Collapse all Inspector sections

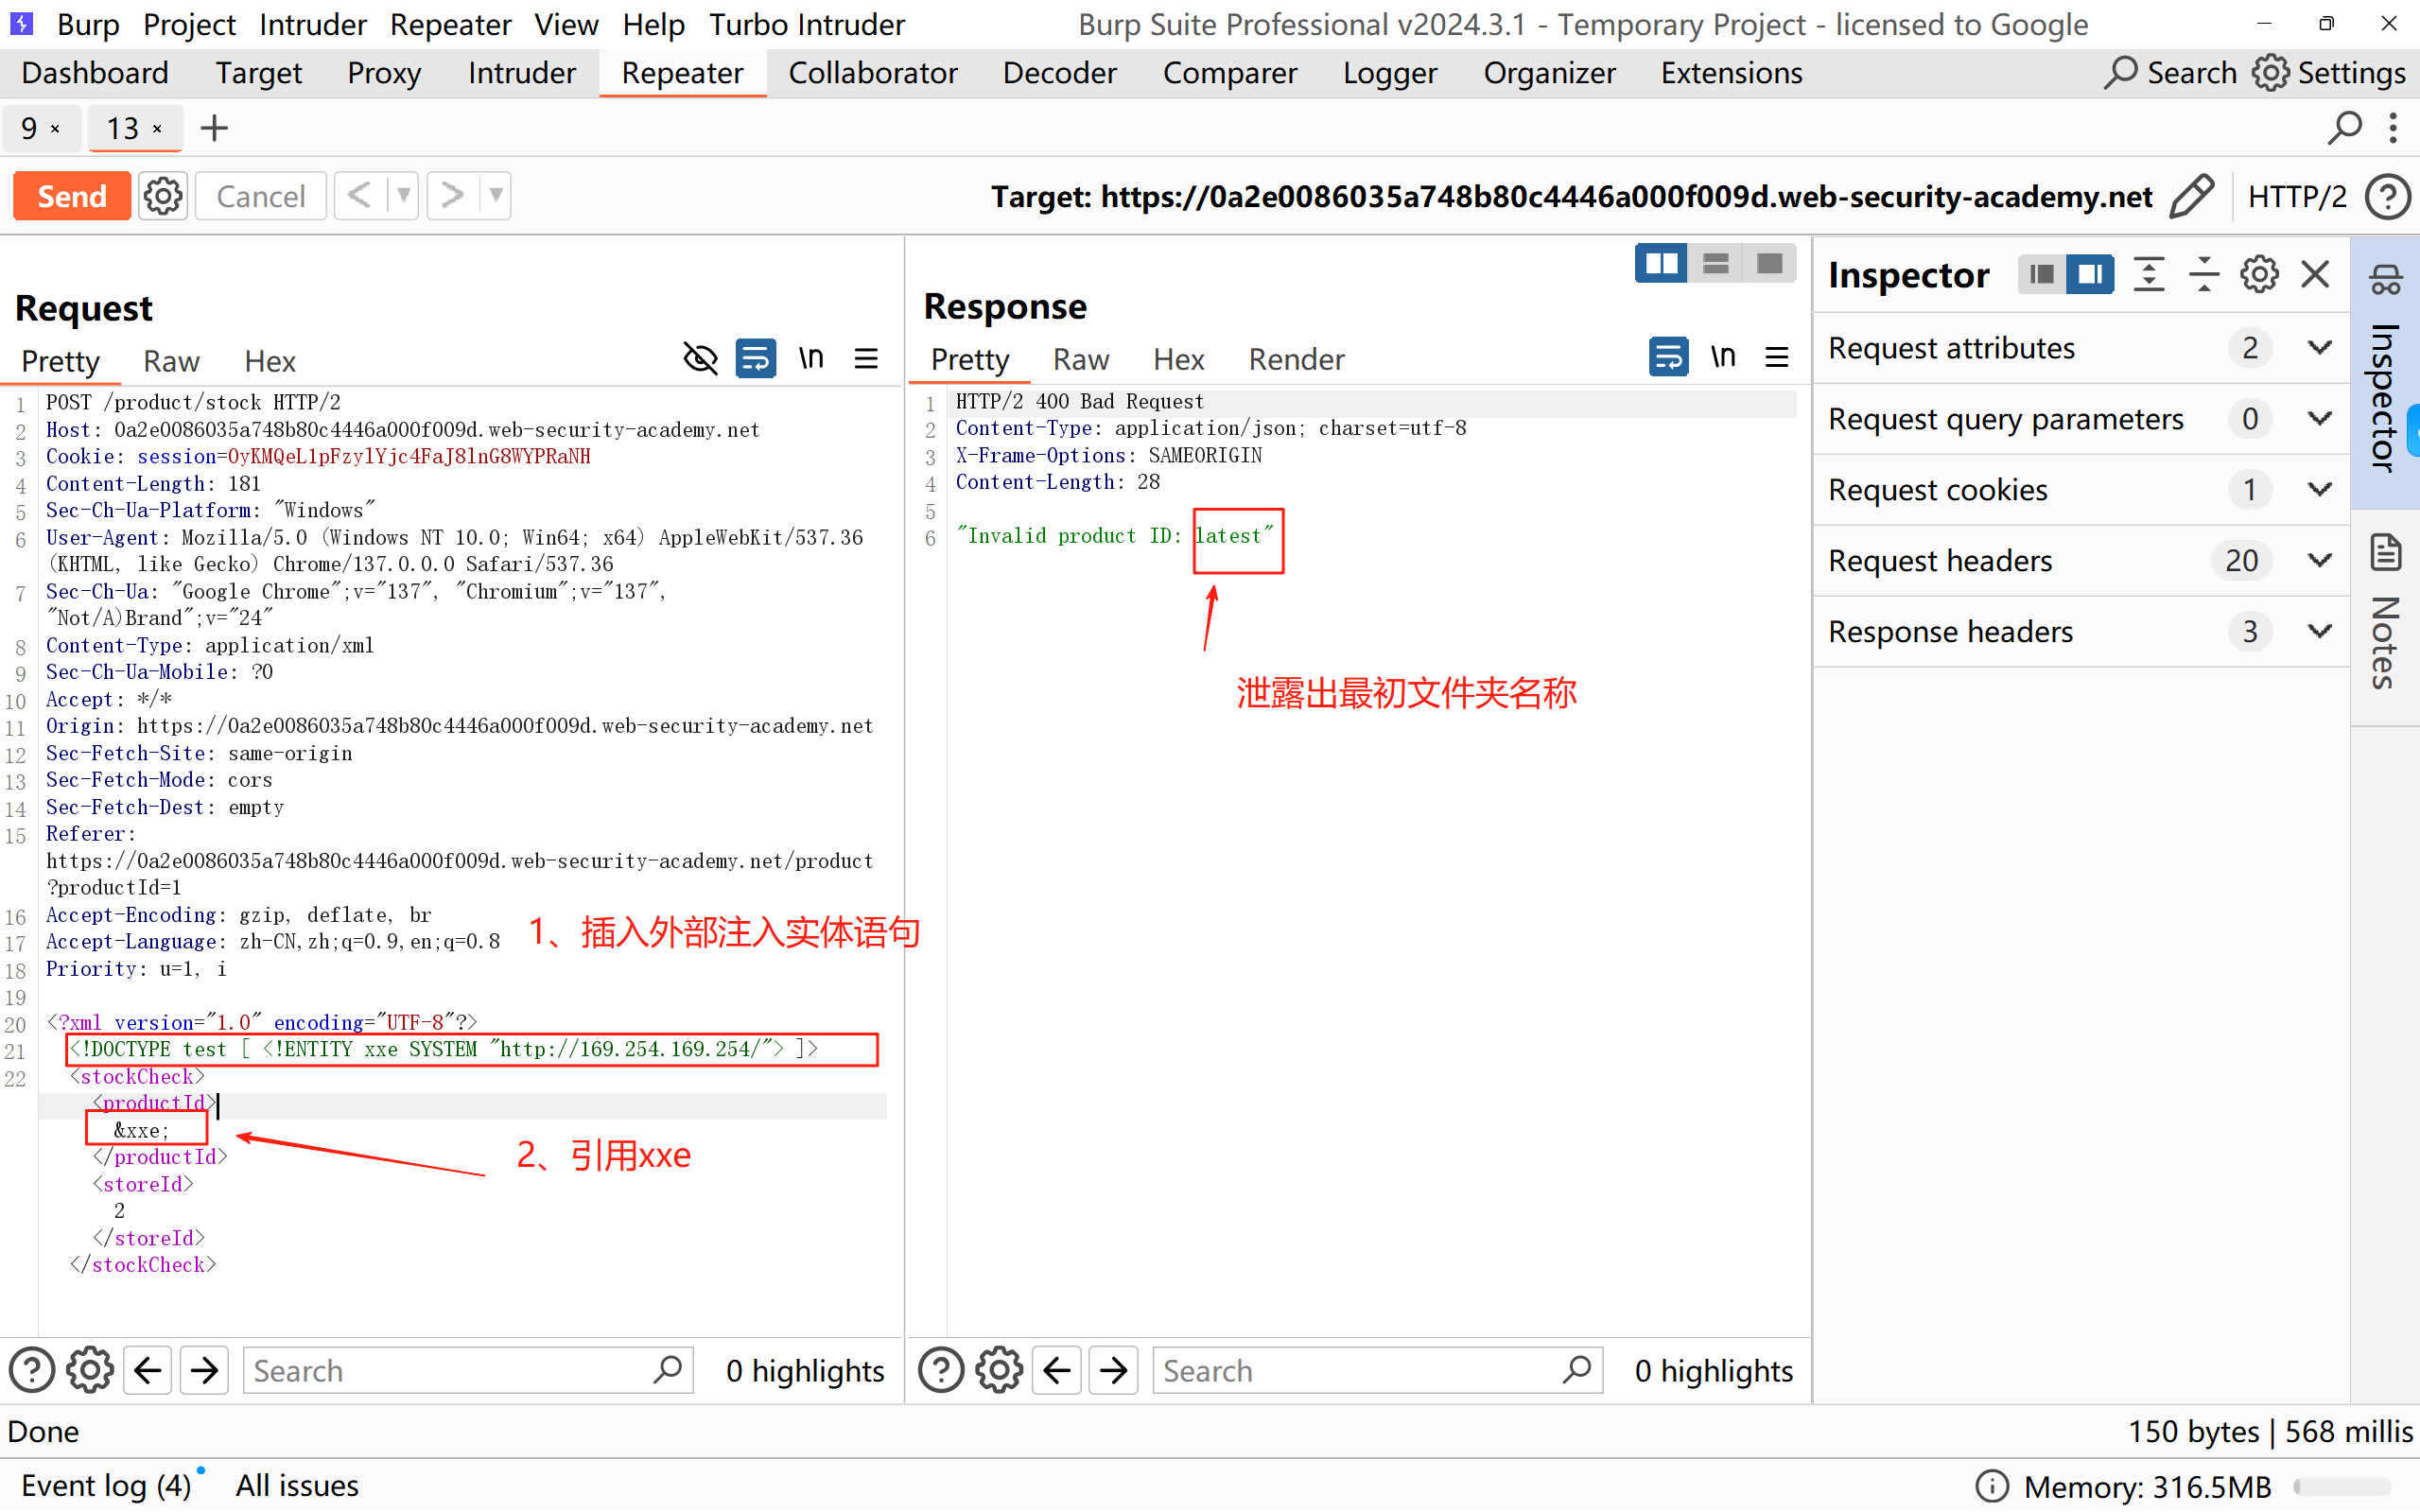click(x=2203, y=274)
